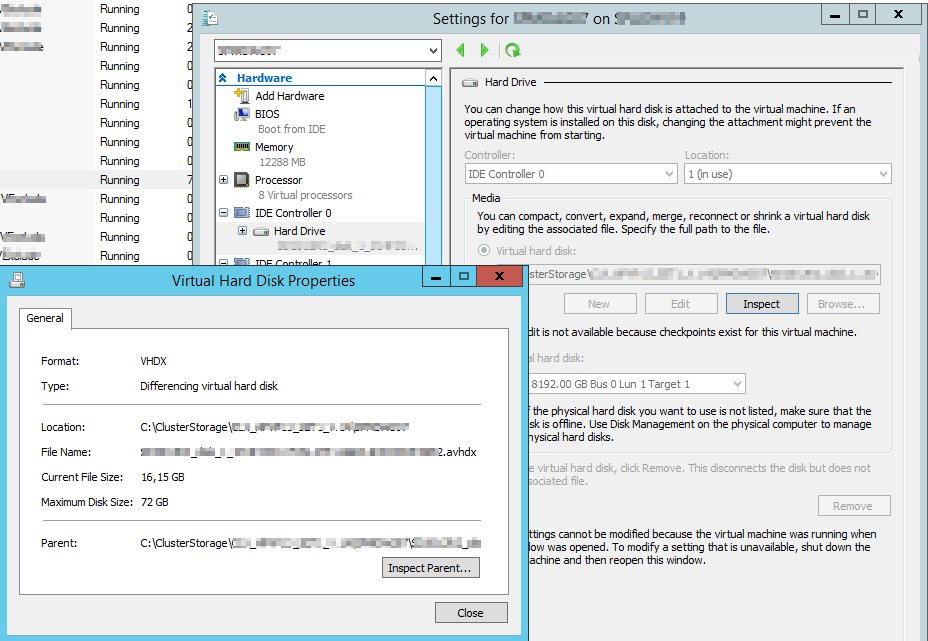928x641 pixels.
Task: Click the Inspect Parent... button
Action: pos(430,568)
